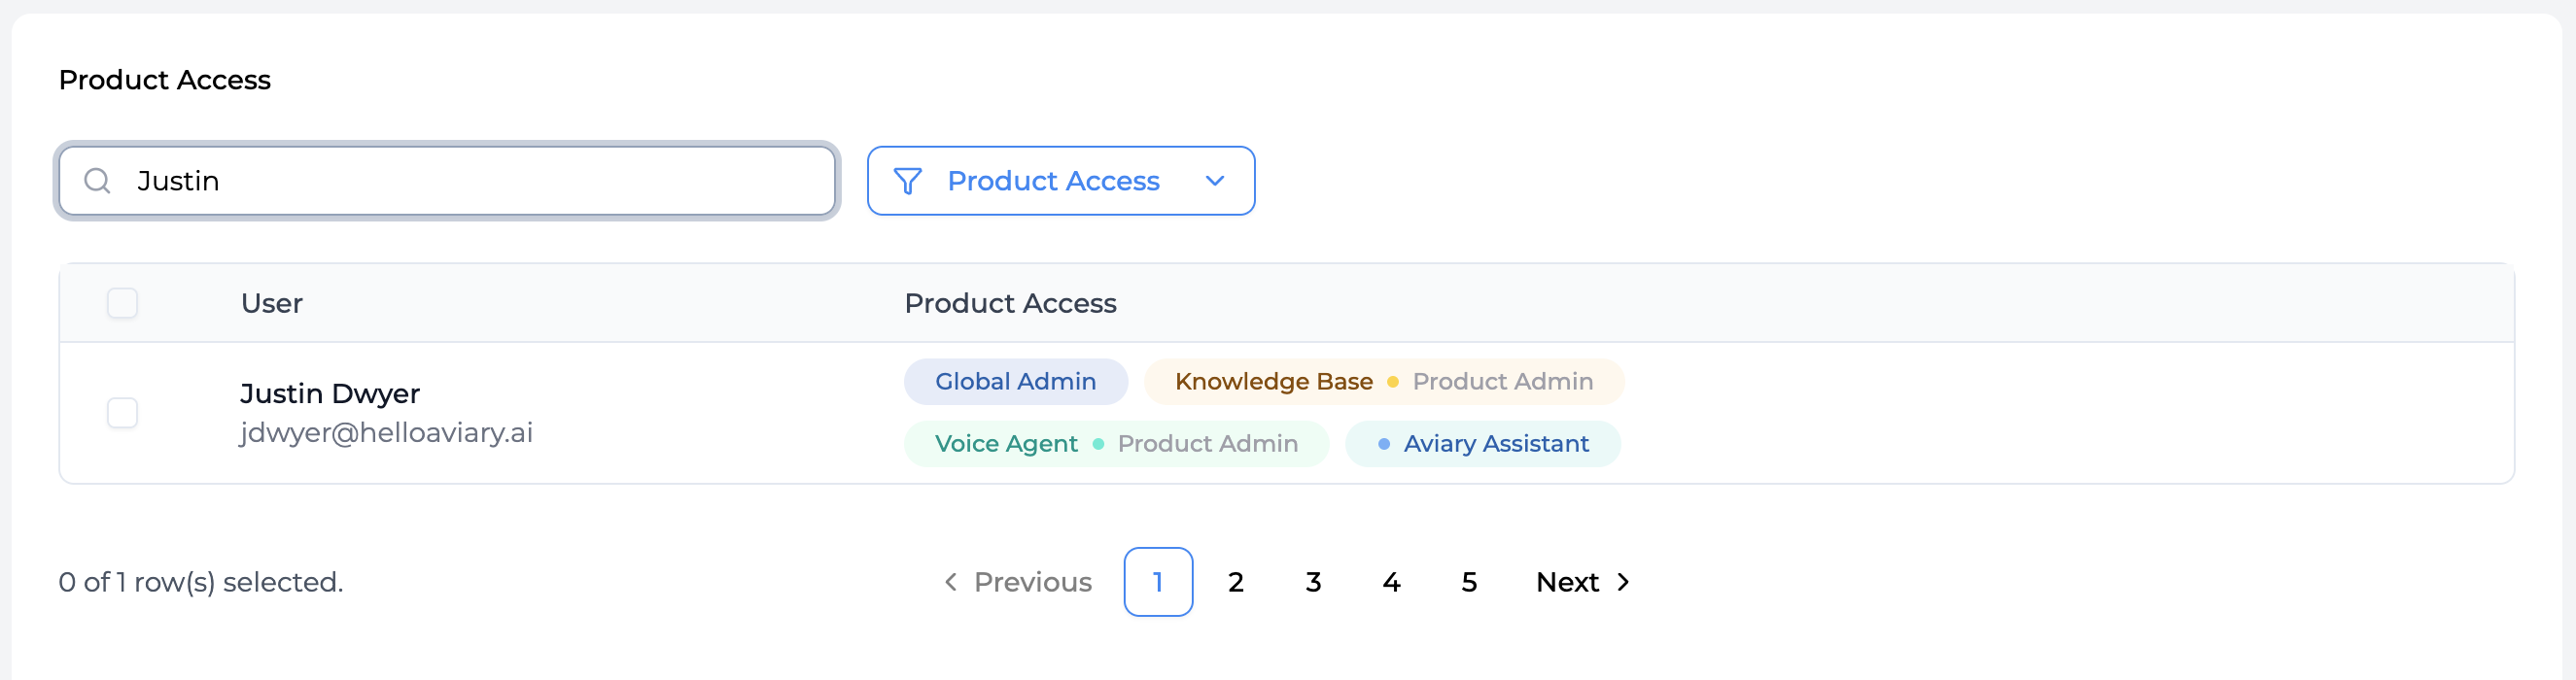Jump to page 5
2576x680 pixels.
(x=1468, y=582)
